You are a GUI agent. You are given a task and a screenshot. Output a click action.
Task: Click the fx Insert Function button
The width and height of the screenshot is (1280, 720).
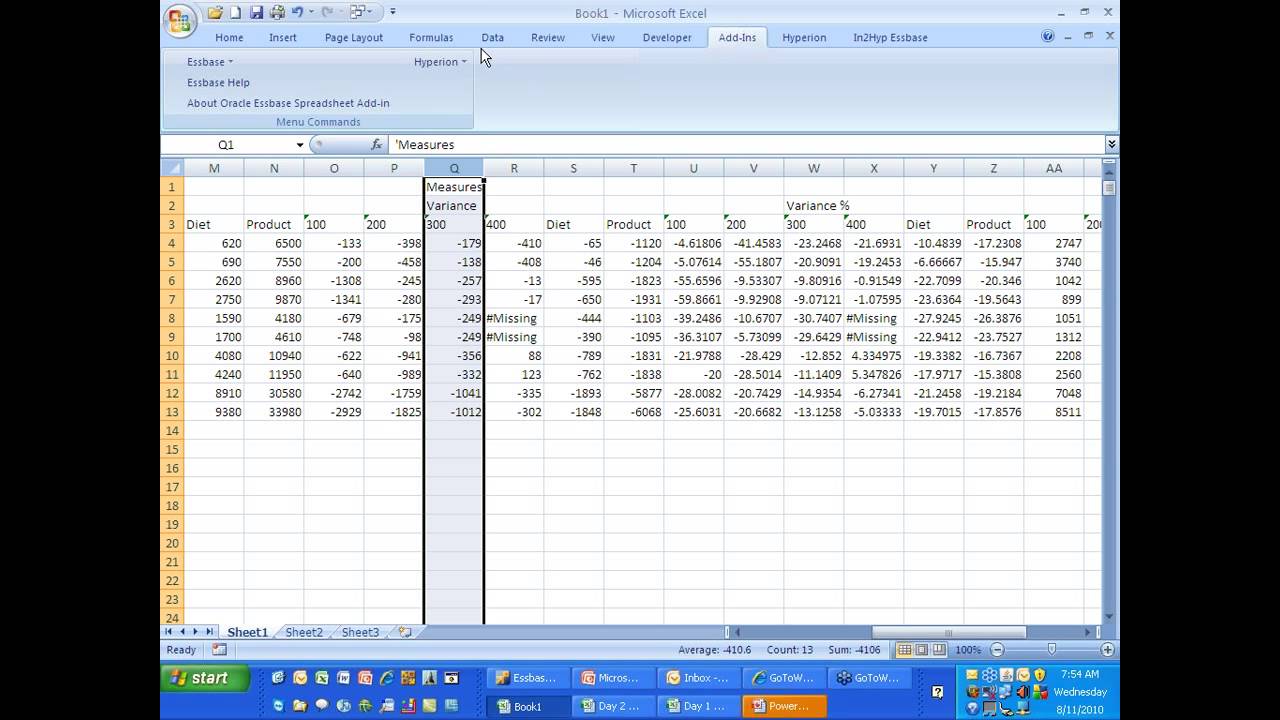click(377, 145)
